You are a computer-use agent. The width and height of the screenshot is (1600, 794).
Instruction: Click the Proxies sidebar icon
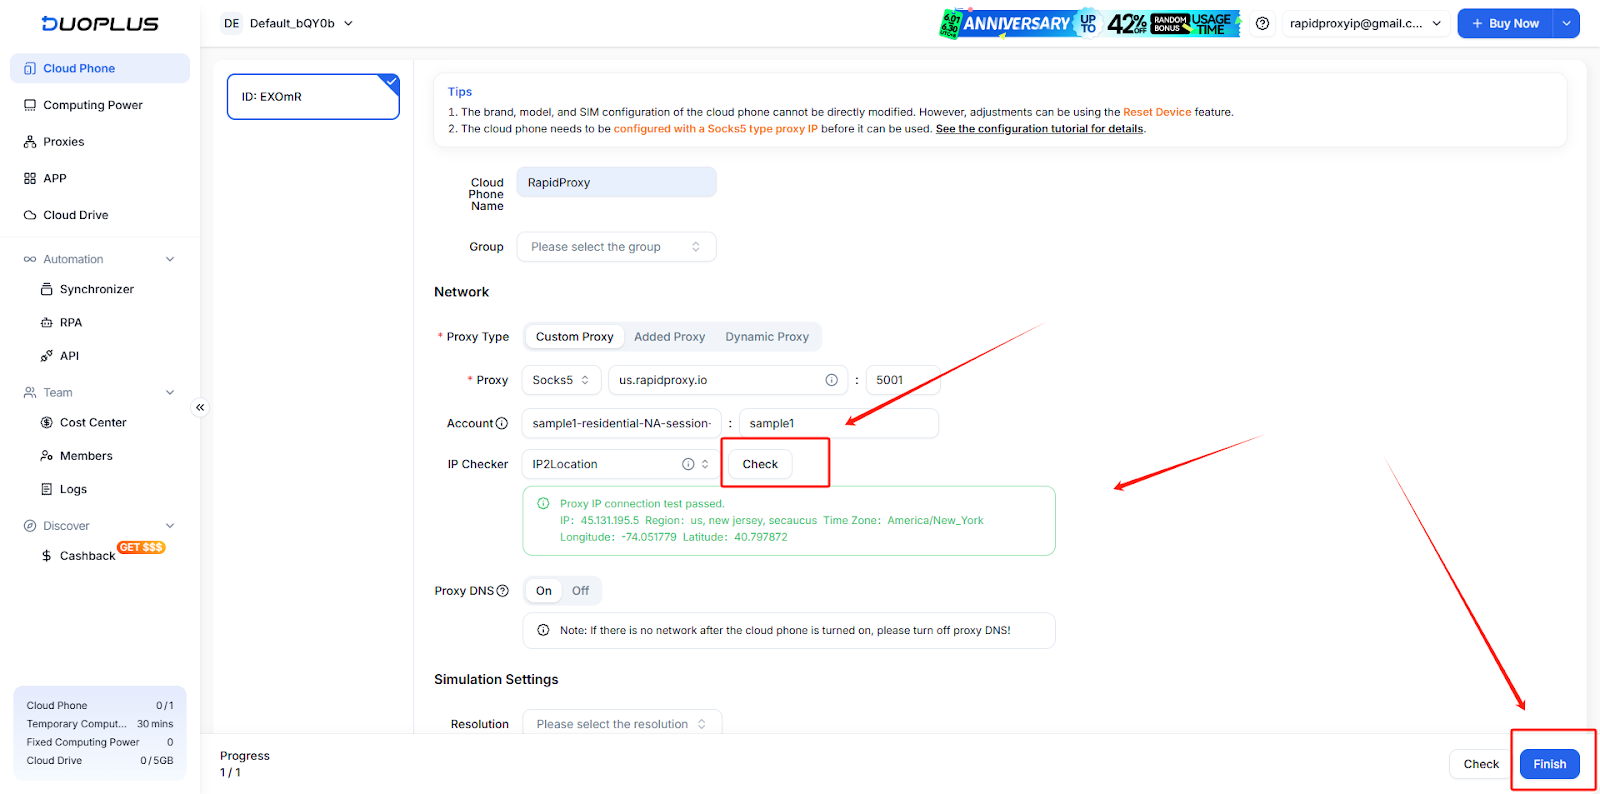point(30,142)
